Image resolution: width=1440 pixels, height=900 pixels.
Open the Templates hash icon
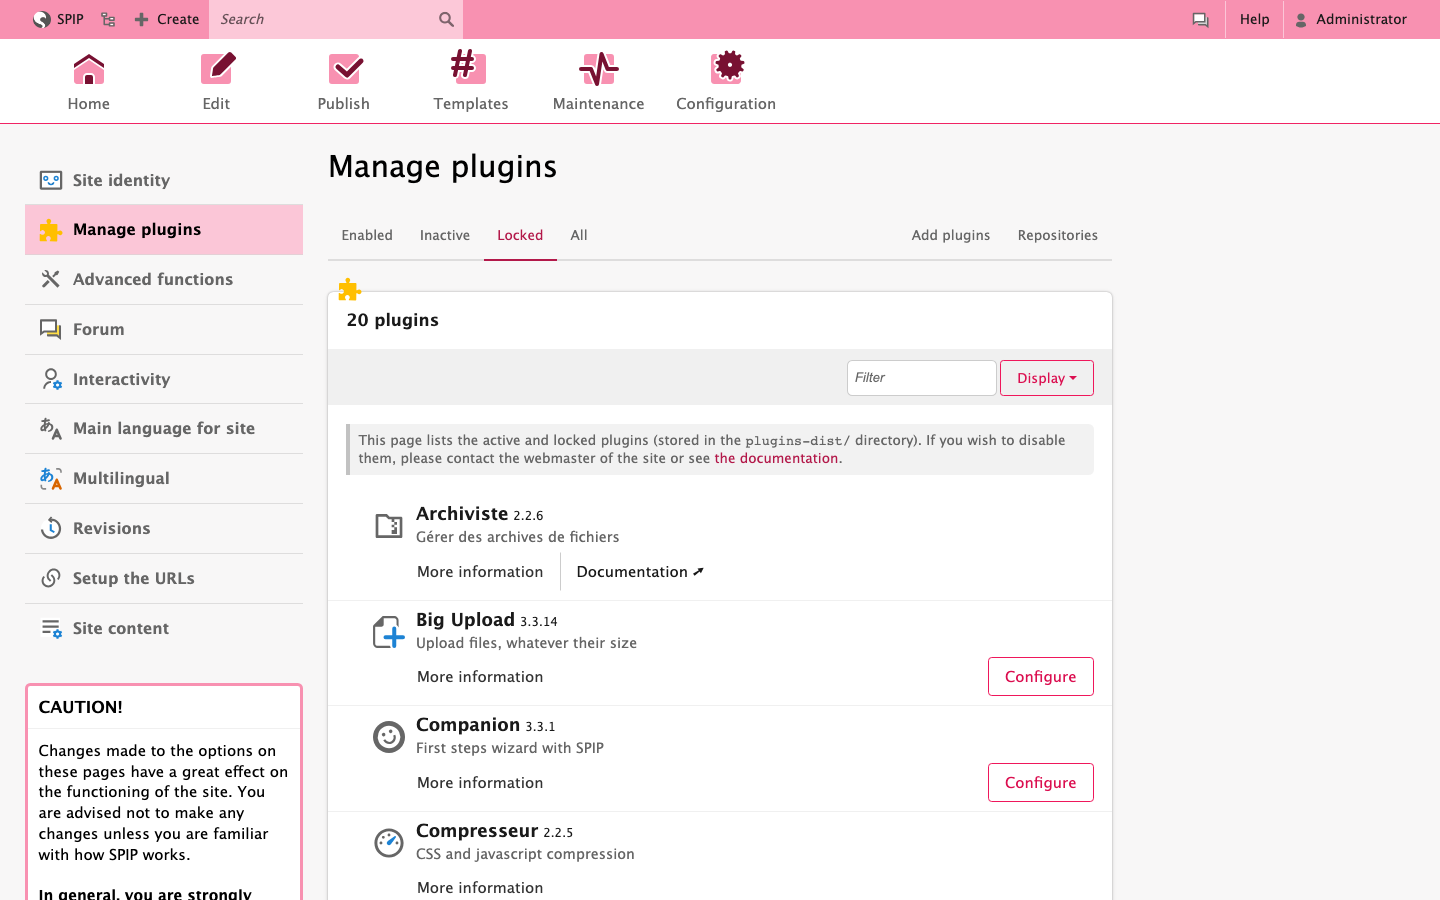point(468,67)
